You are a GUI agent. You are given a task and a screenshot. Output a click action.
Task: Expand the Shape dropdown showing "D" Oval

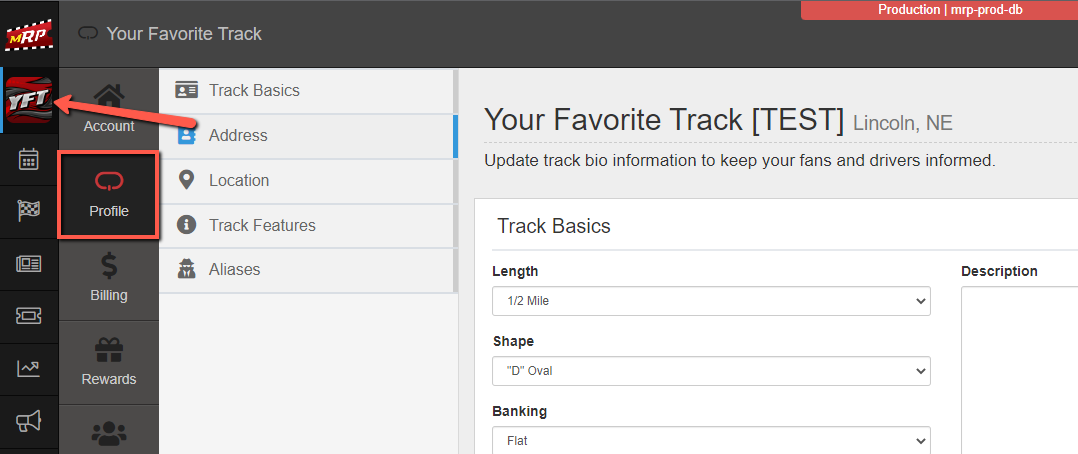[712, 371]
